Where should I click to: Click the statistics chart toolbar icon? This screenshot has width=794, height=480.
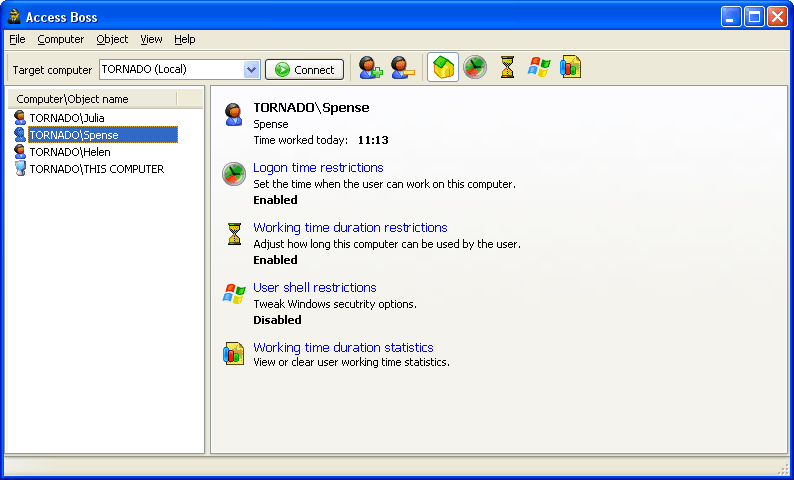[x=570, y=67]
